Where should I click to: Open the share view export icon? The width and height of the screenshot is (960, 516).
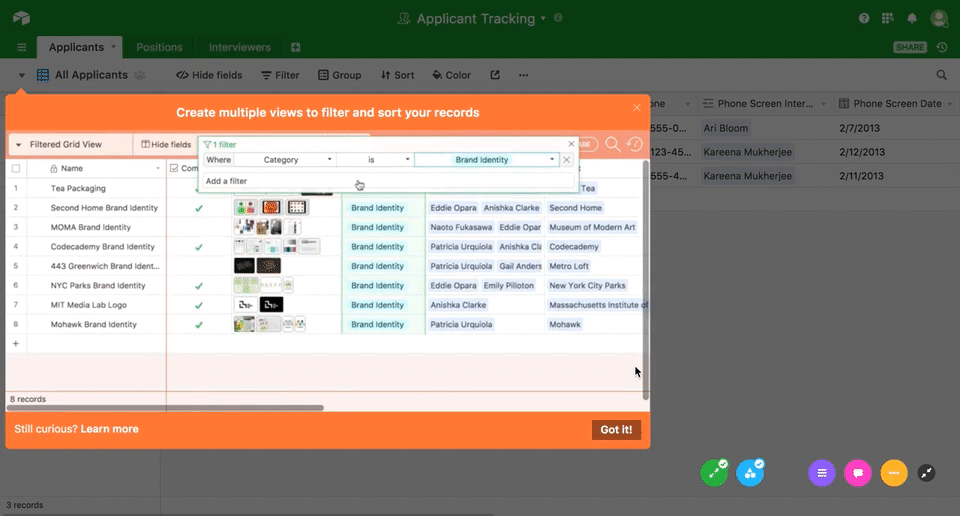coord(495,75)
